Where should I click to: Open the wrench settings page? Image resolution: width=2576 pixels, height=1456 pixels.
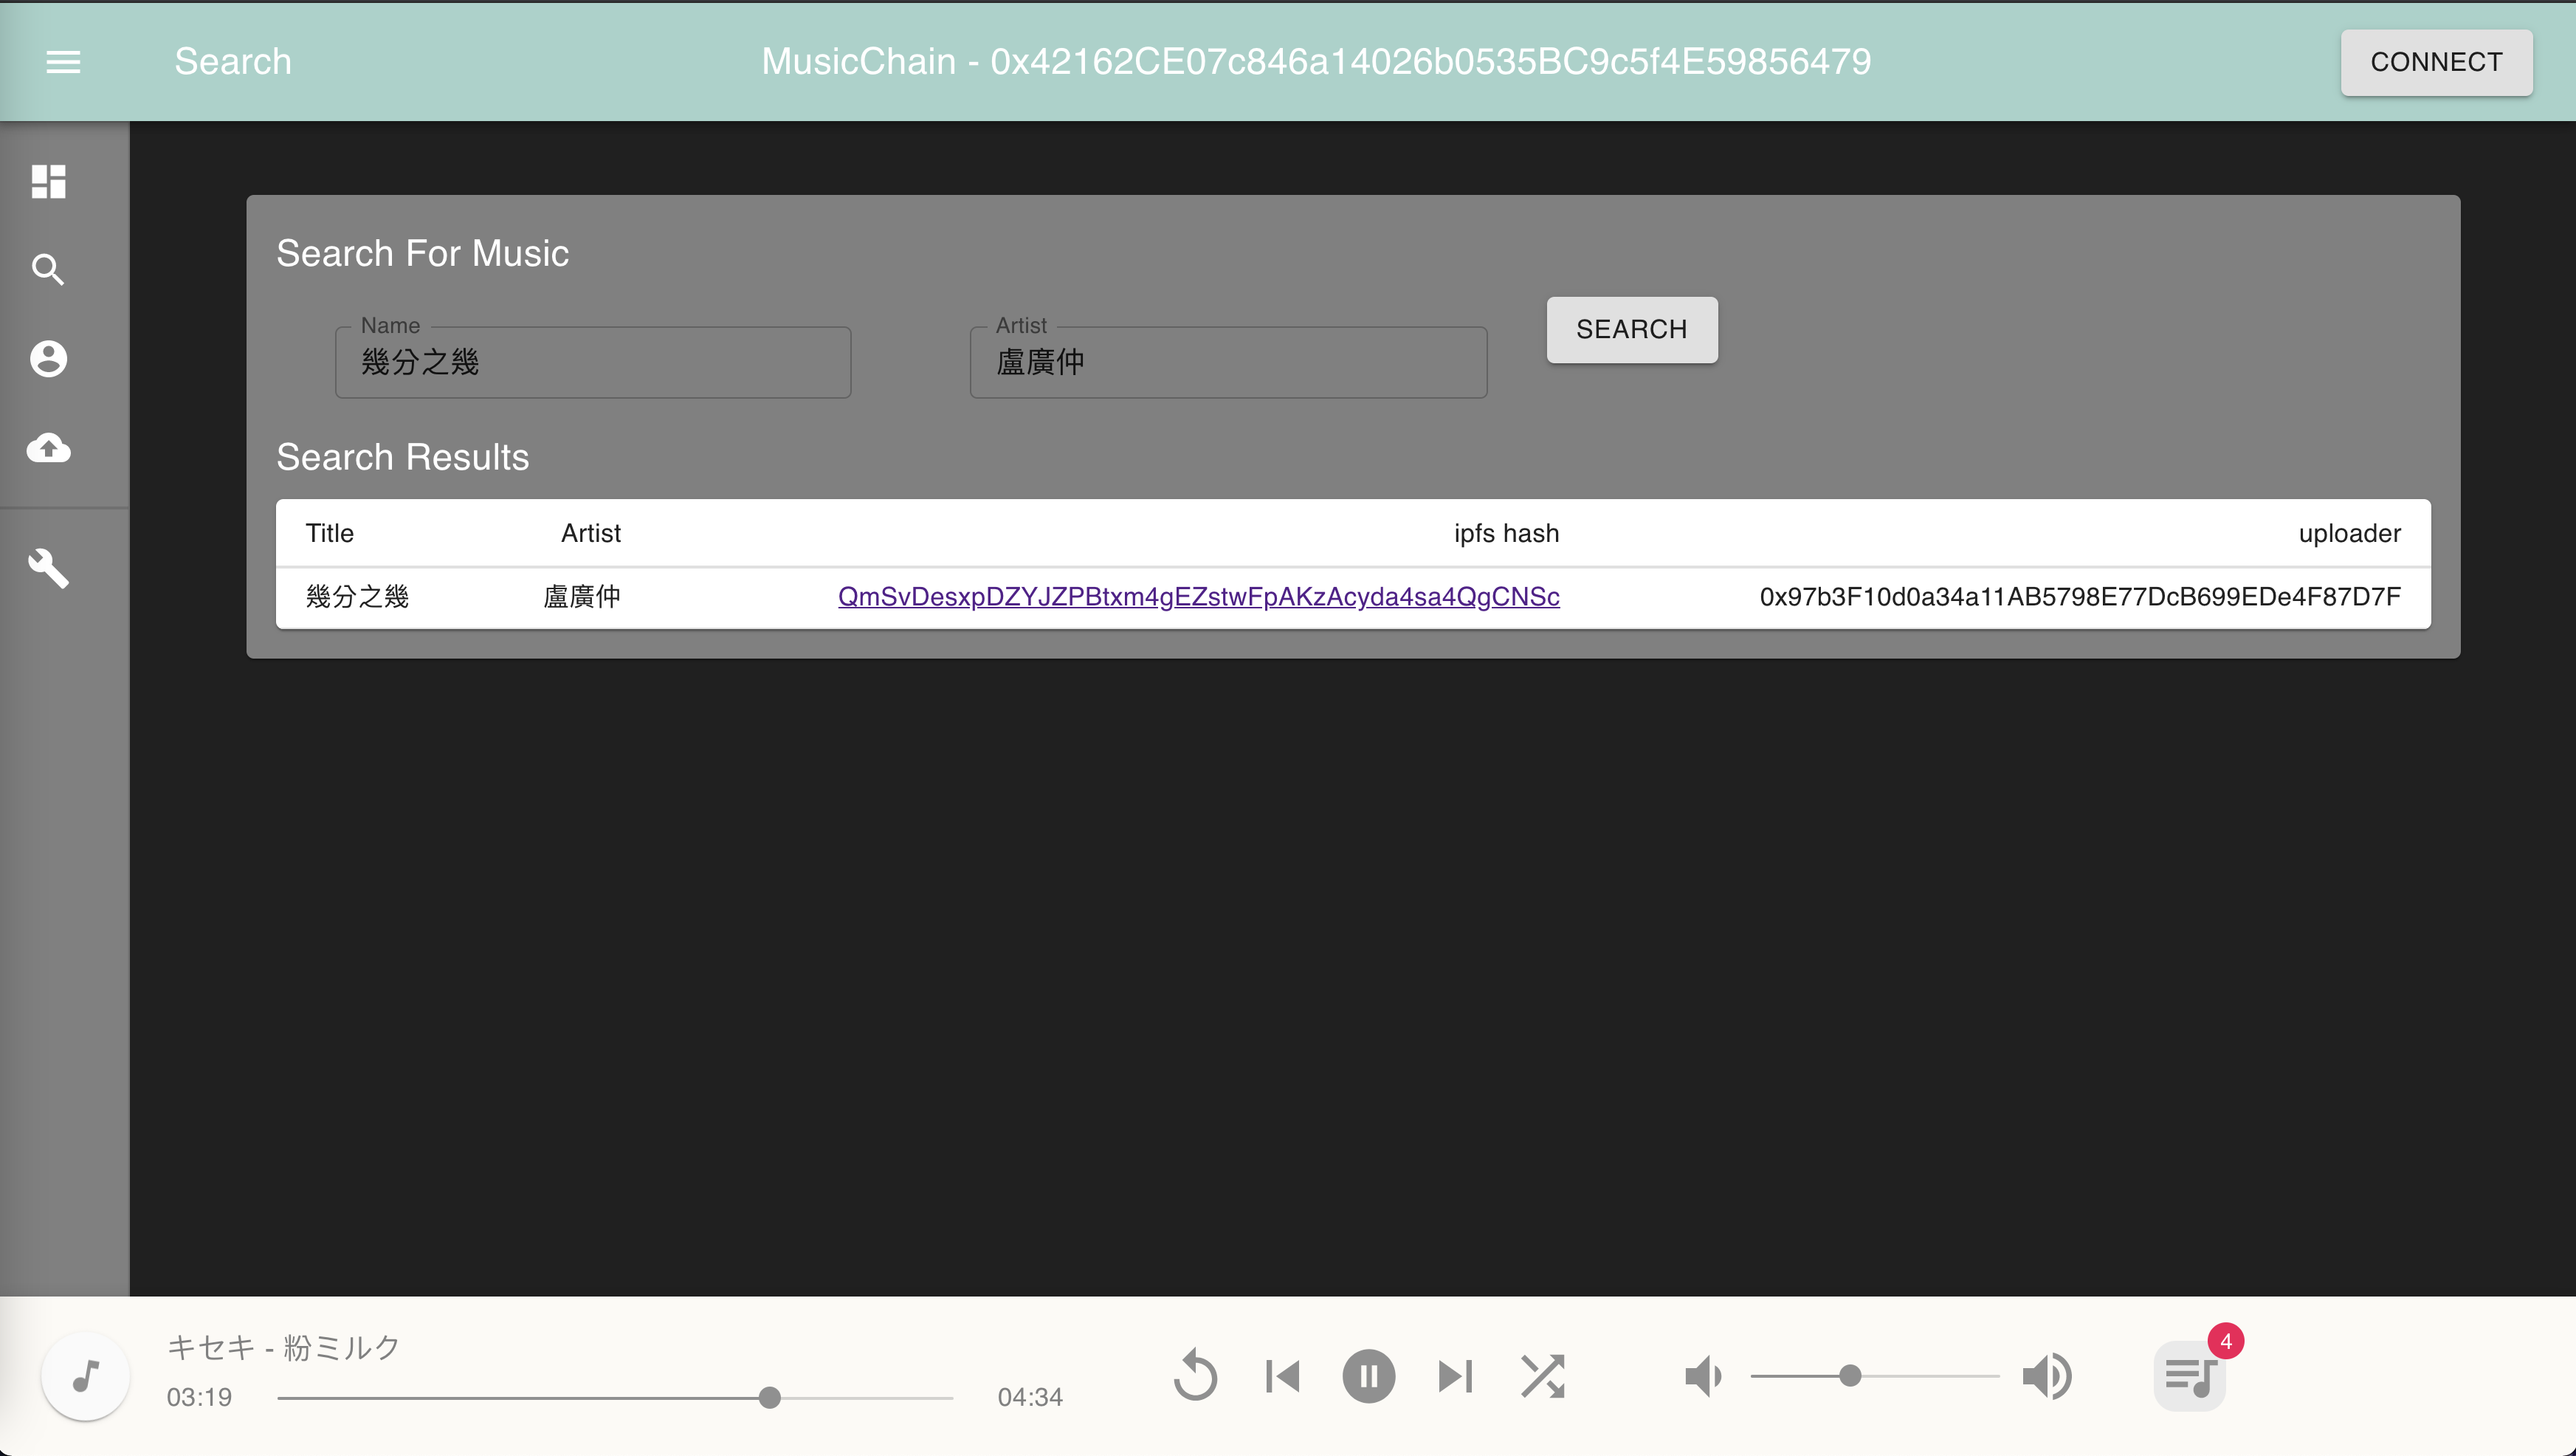click(48, 568)
